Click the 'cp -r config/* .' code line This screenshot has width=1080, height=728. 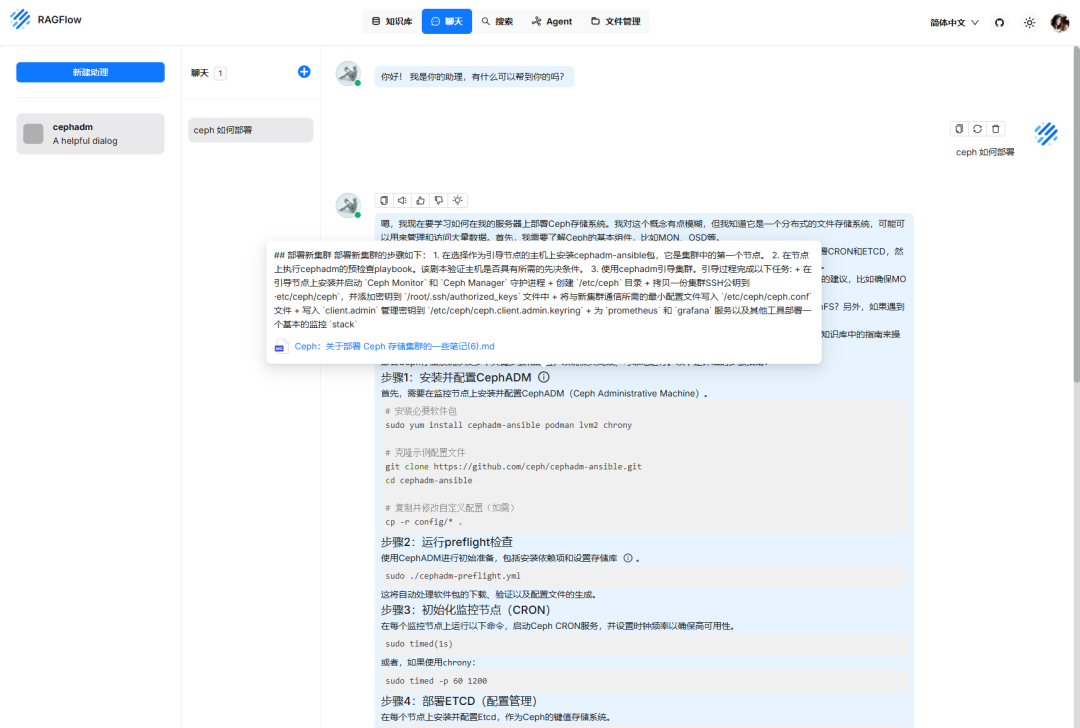pyautogui.click(x=424, y=521)
